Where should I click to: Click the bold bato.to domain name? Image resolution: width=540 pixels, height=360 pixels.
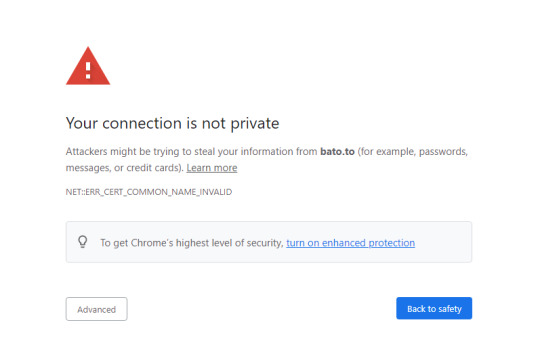click(x=337, y=152)
